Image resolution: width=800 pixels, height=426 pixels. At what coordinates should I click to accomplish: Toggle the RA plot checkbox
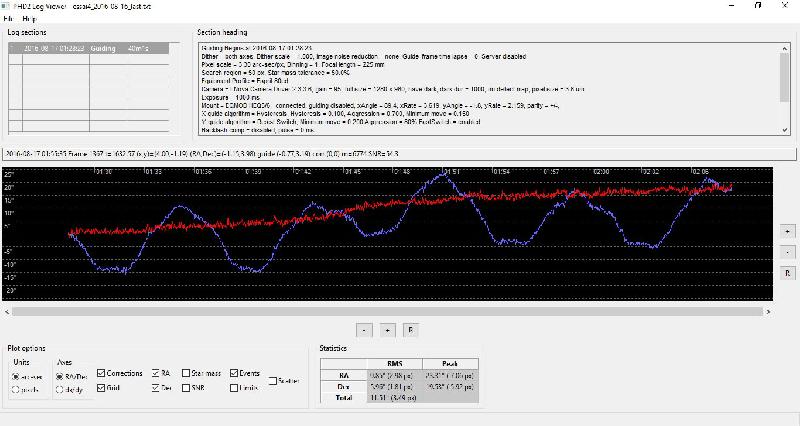156,373
